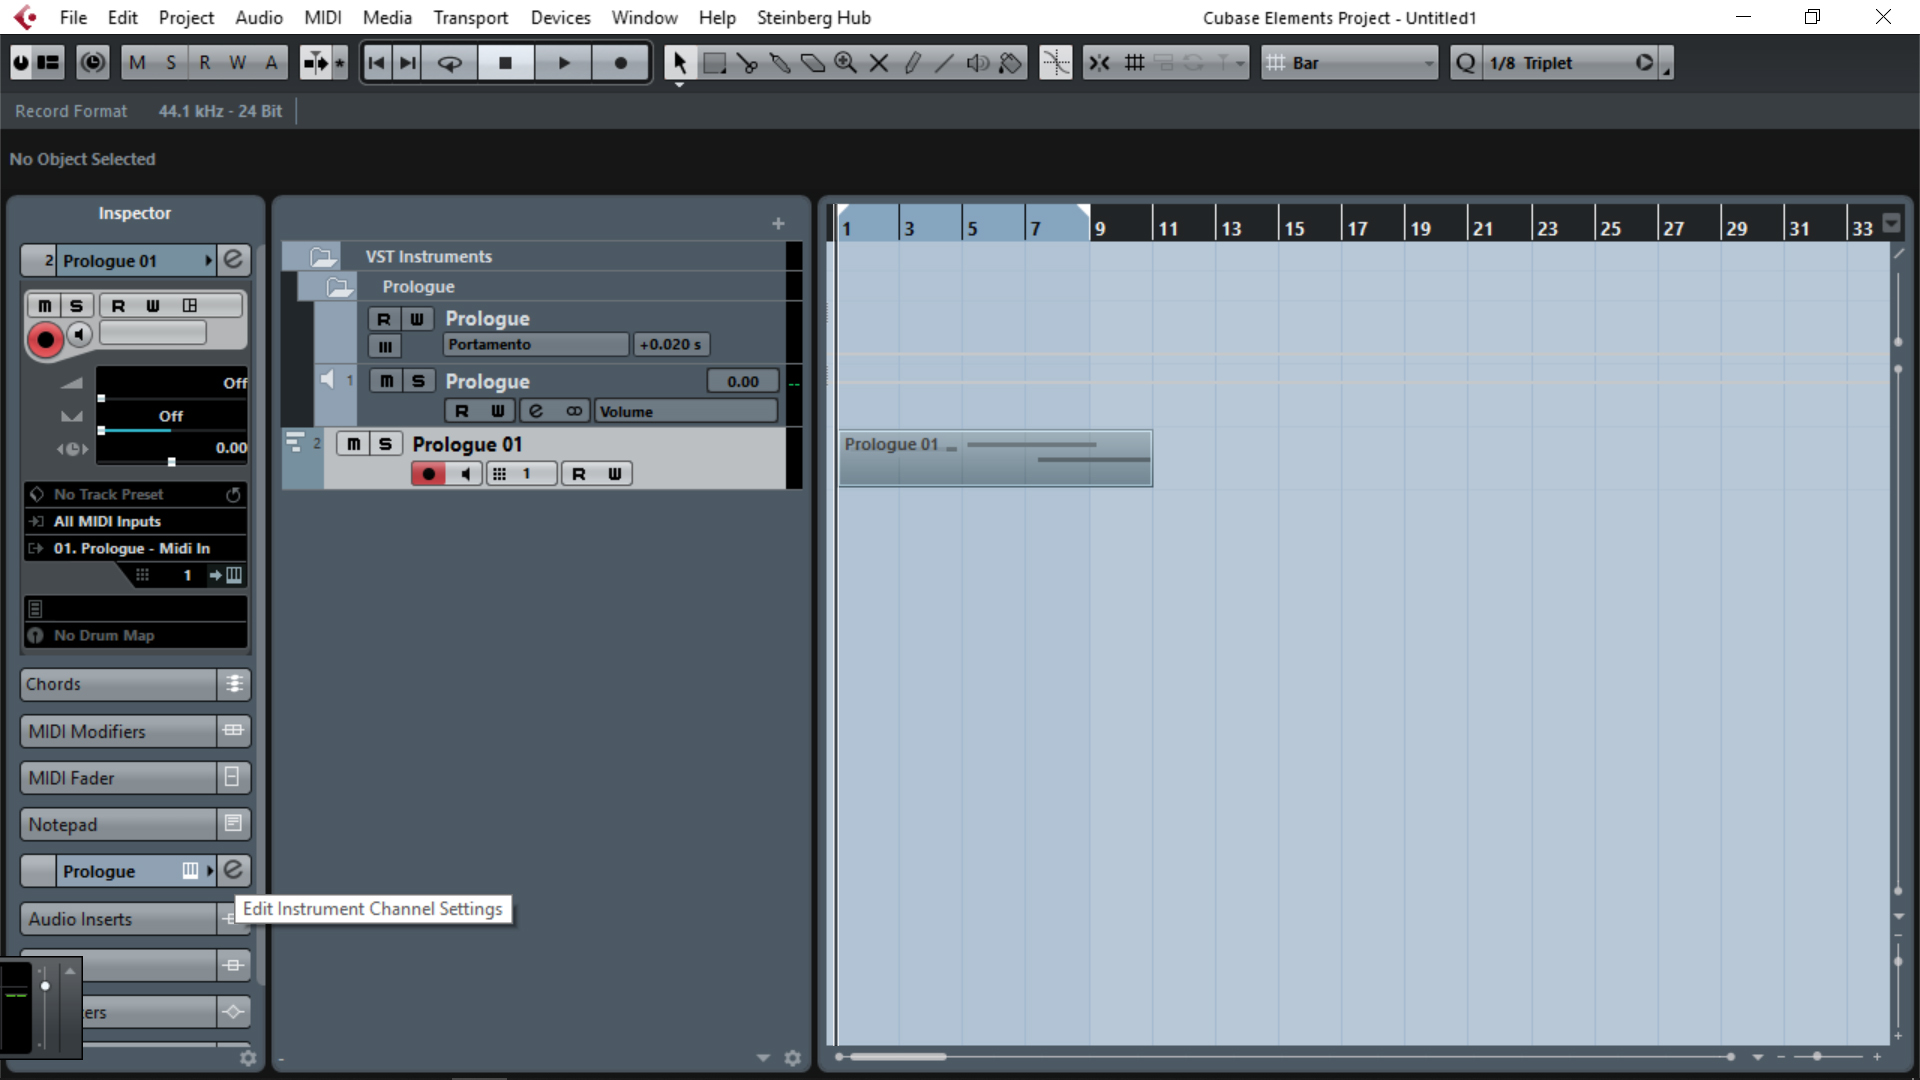Viewport: 1920px width, 1080px height.
Task: Open the Snap type dropdown arrow
Action: 1240,63
